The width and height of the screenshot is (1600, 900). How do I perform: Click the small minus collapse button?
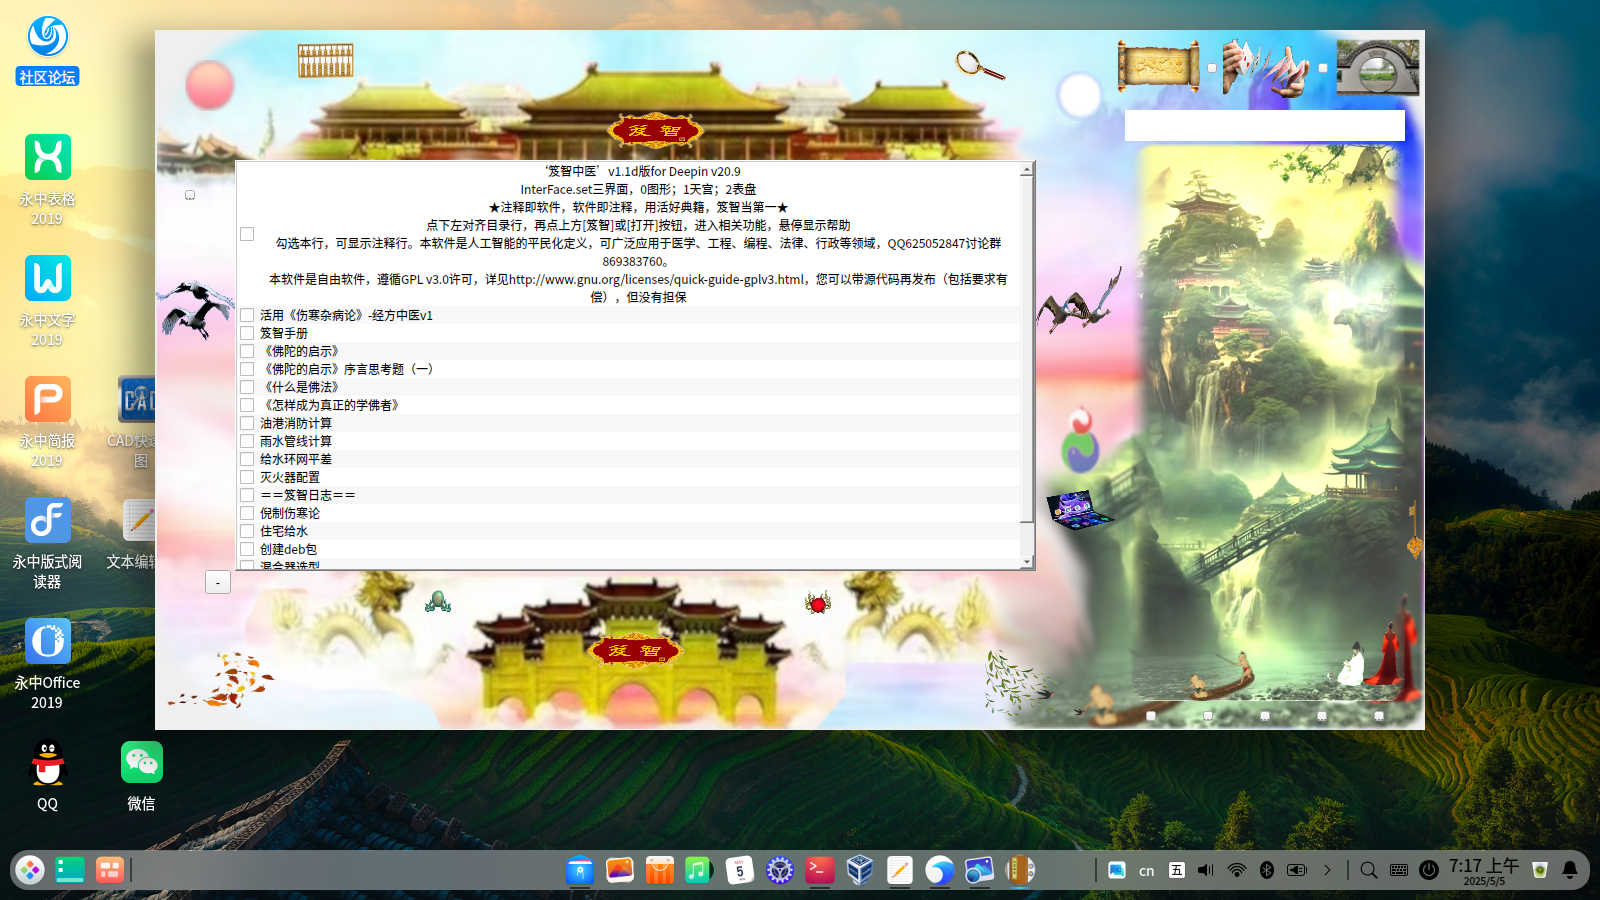(218, 582)
